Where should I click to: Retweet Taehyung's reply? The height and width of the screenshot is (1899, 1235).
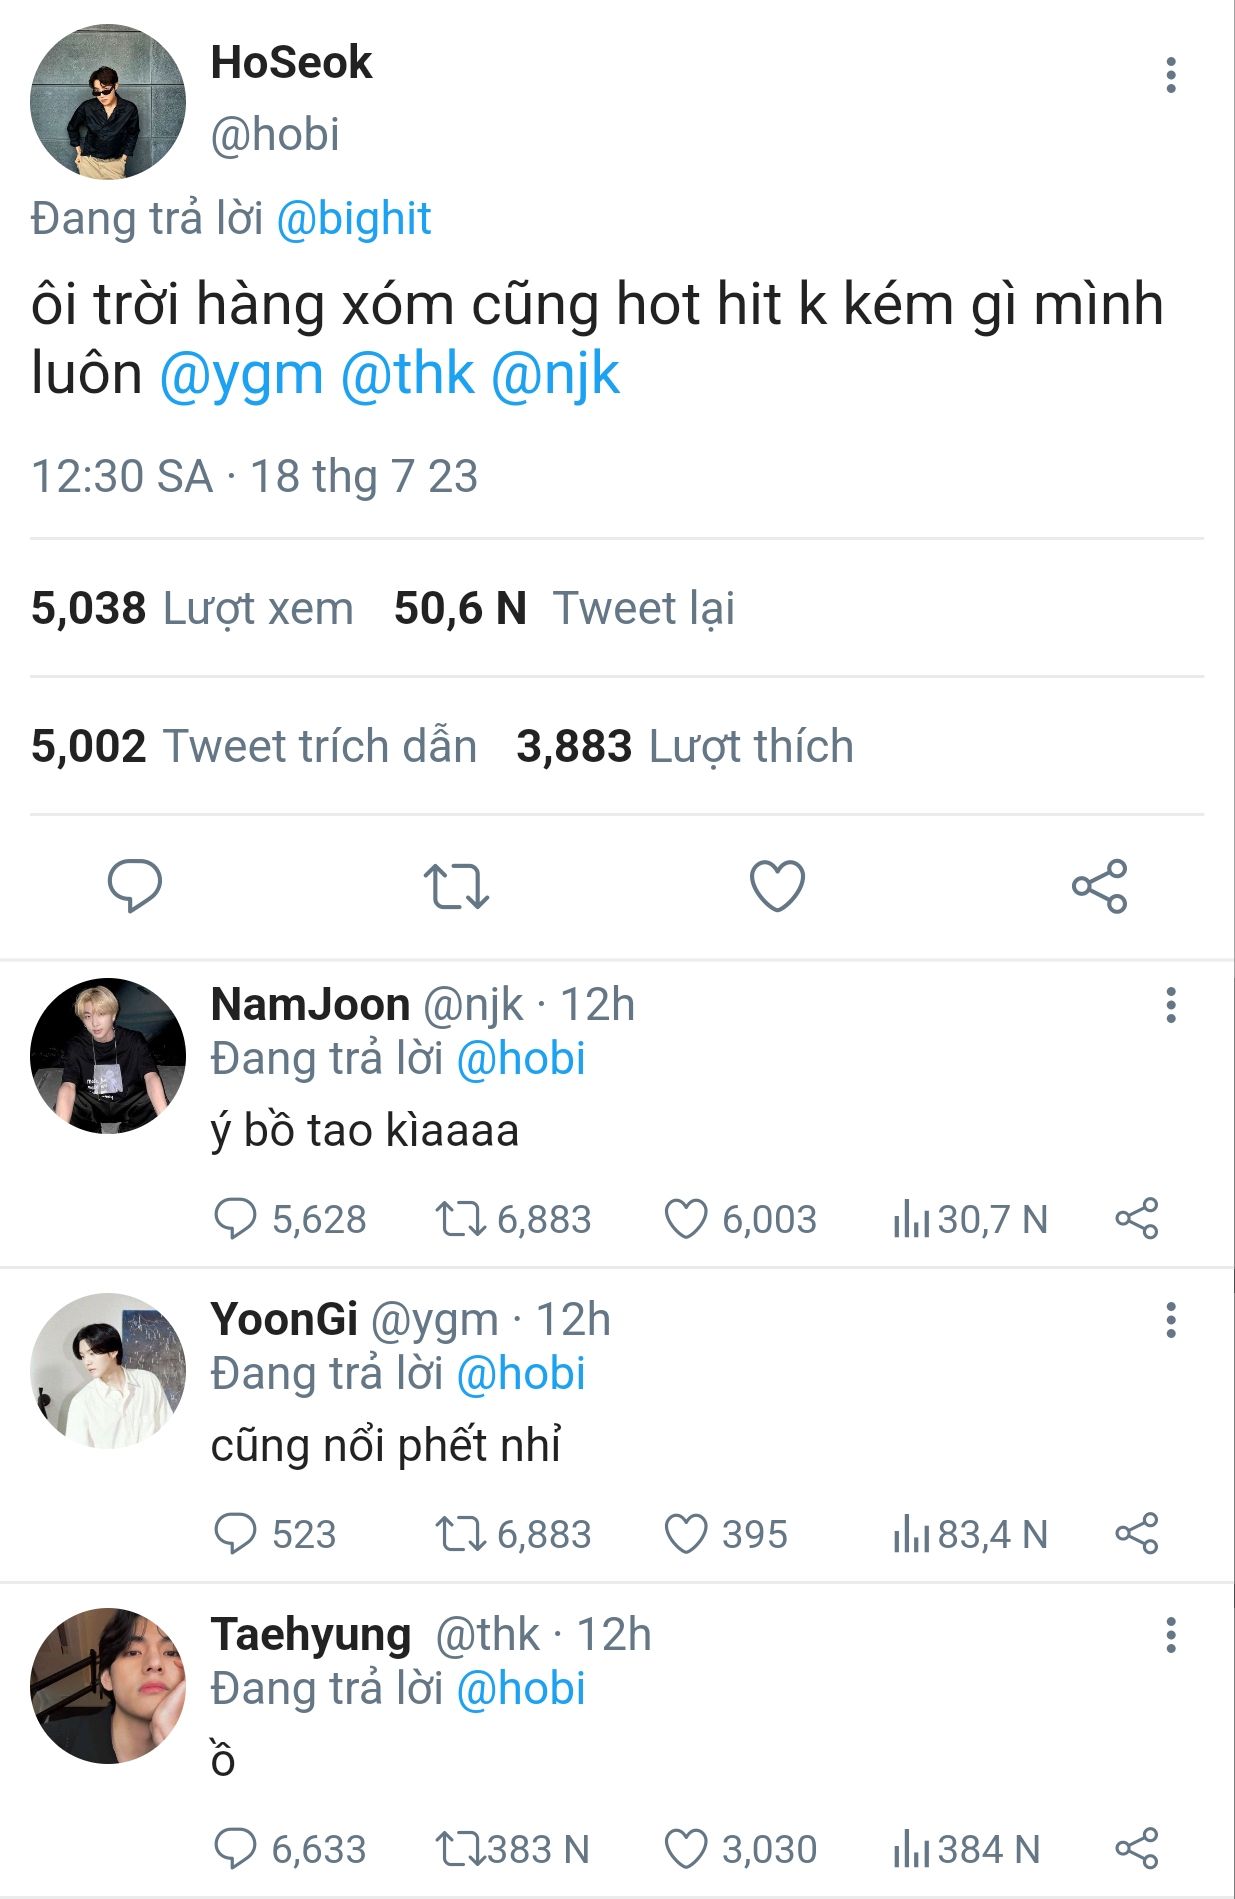pos(459,1849)
